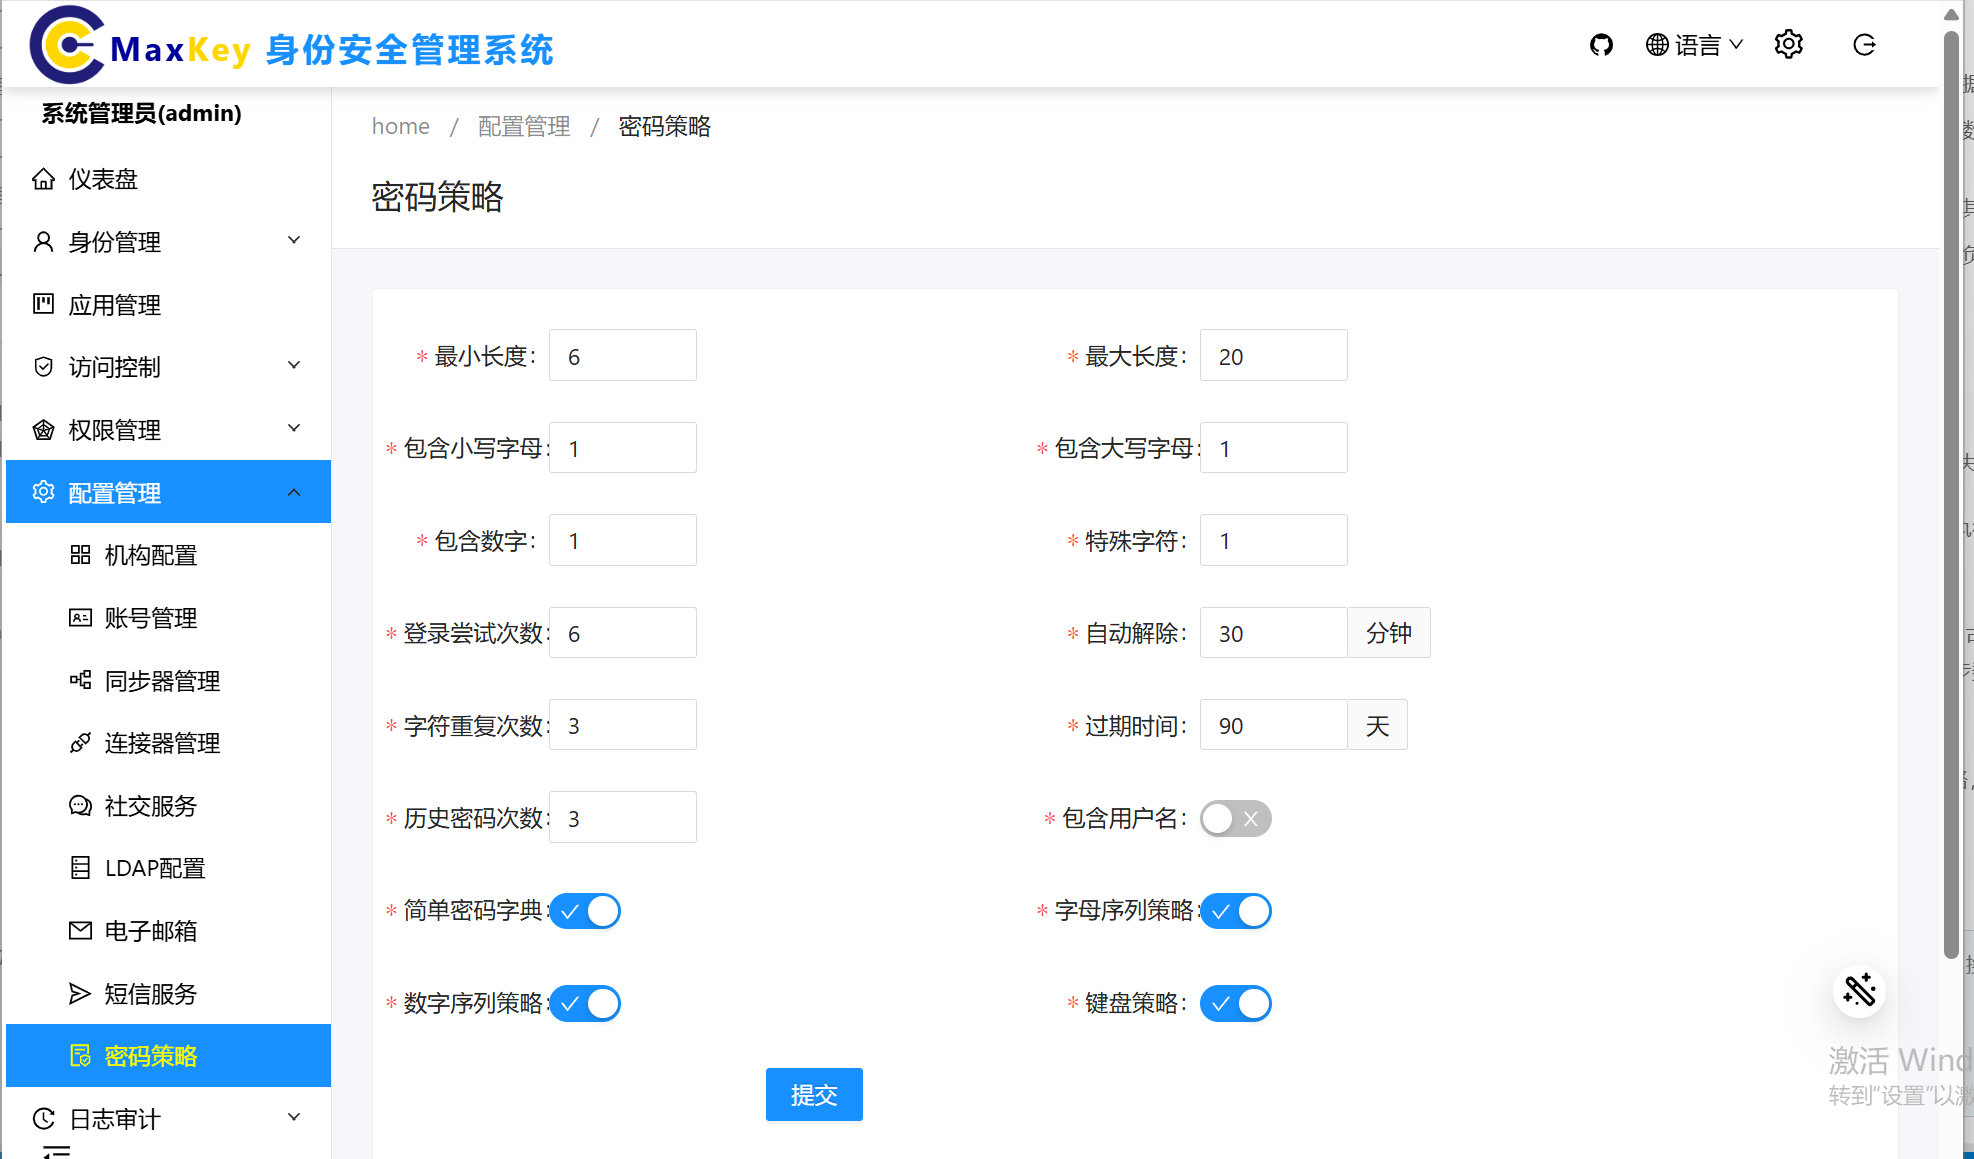This screenshot has height=1159, width=1974.
Task: Open 电子邮箱 via its envelope icon
Action: tap(81, 931)
